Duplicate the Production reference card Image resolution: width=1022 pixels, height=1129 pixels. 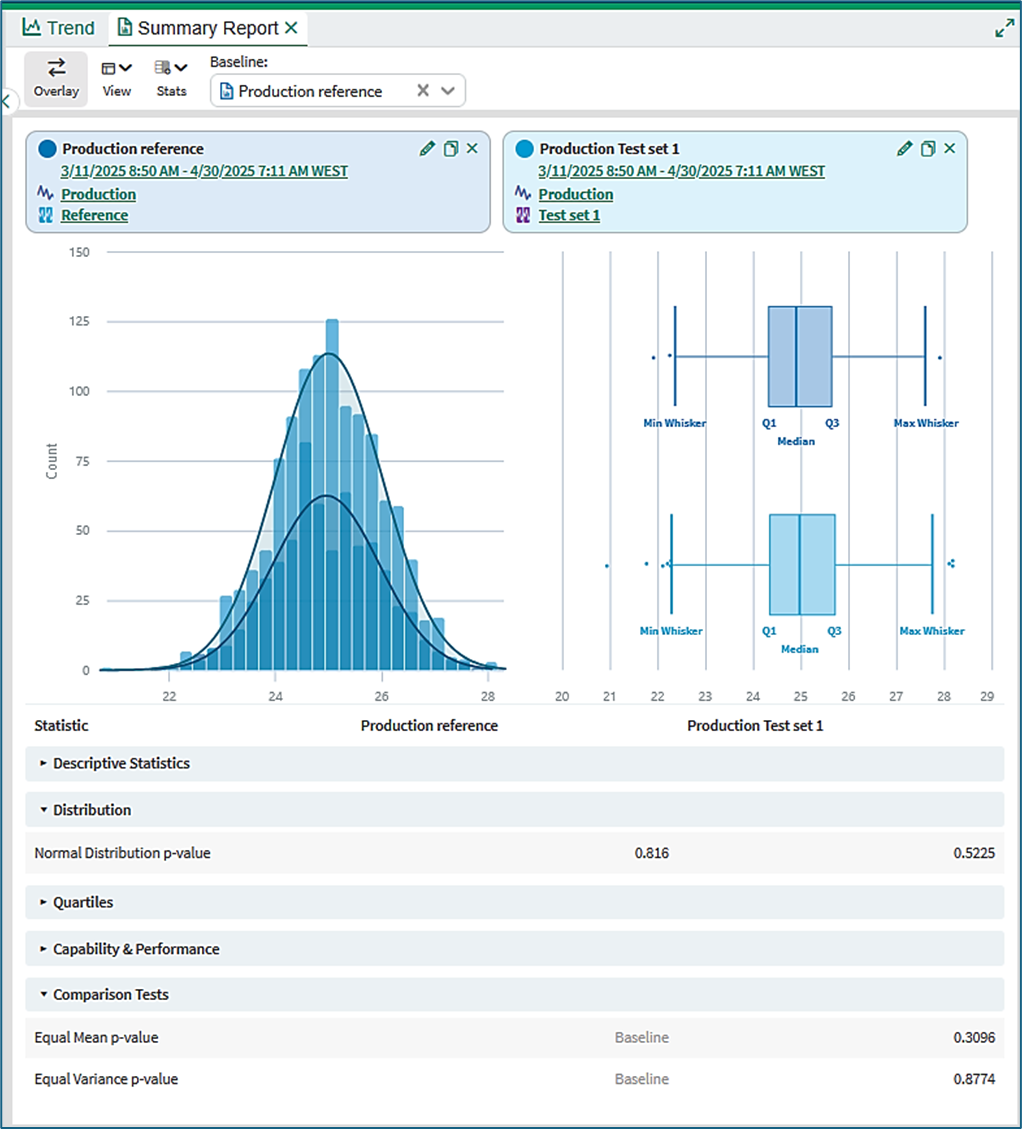(x=451, y=148)
